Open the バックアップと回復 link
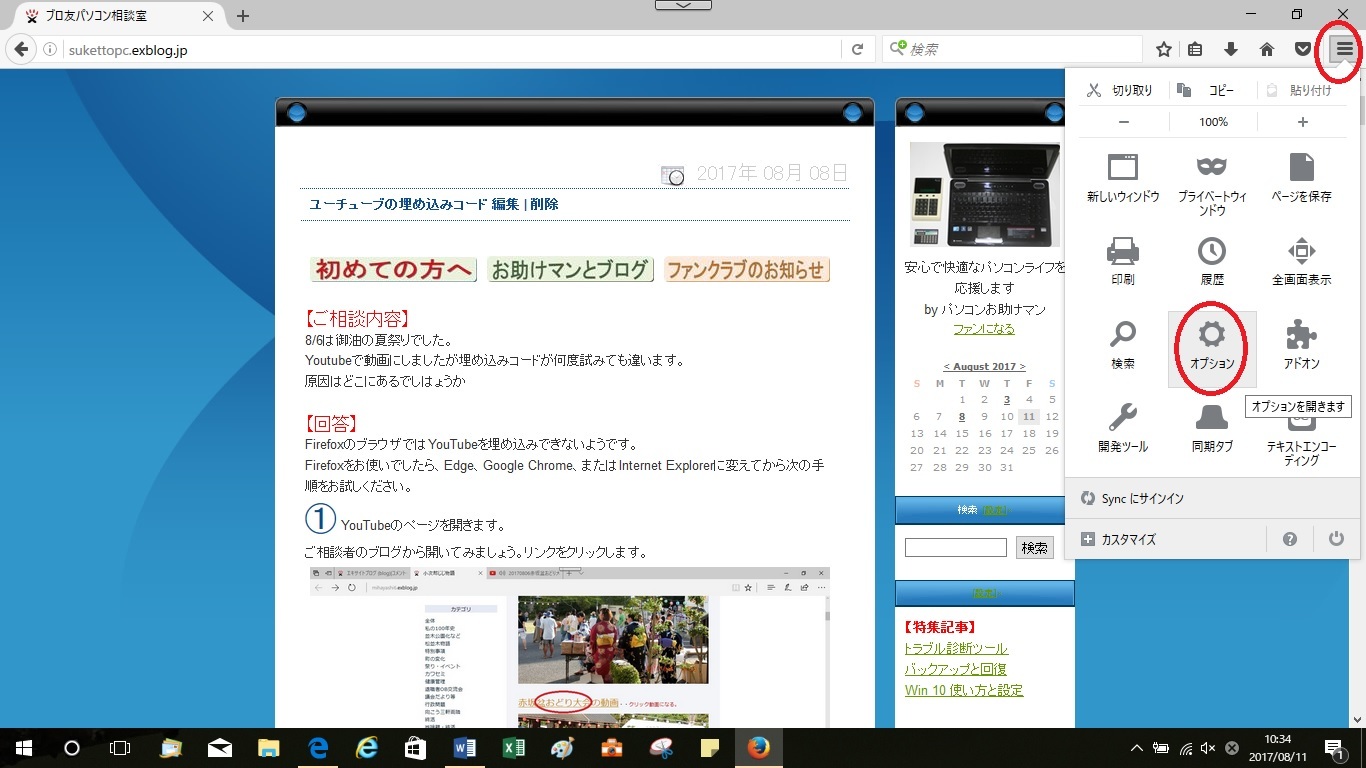This screenshot has width=1366, height=768. pos(956,669)
